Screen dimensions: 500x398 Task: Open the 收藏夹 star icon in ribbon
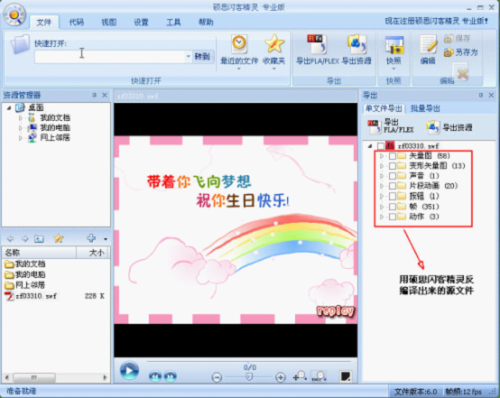274,43
